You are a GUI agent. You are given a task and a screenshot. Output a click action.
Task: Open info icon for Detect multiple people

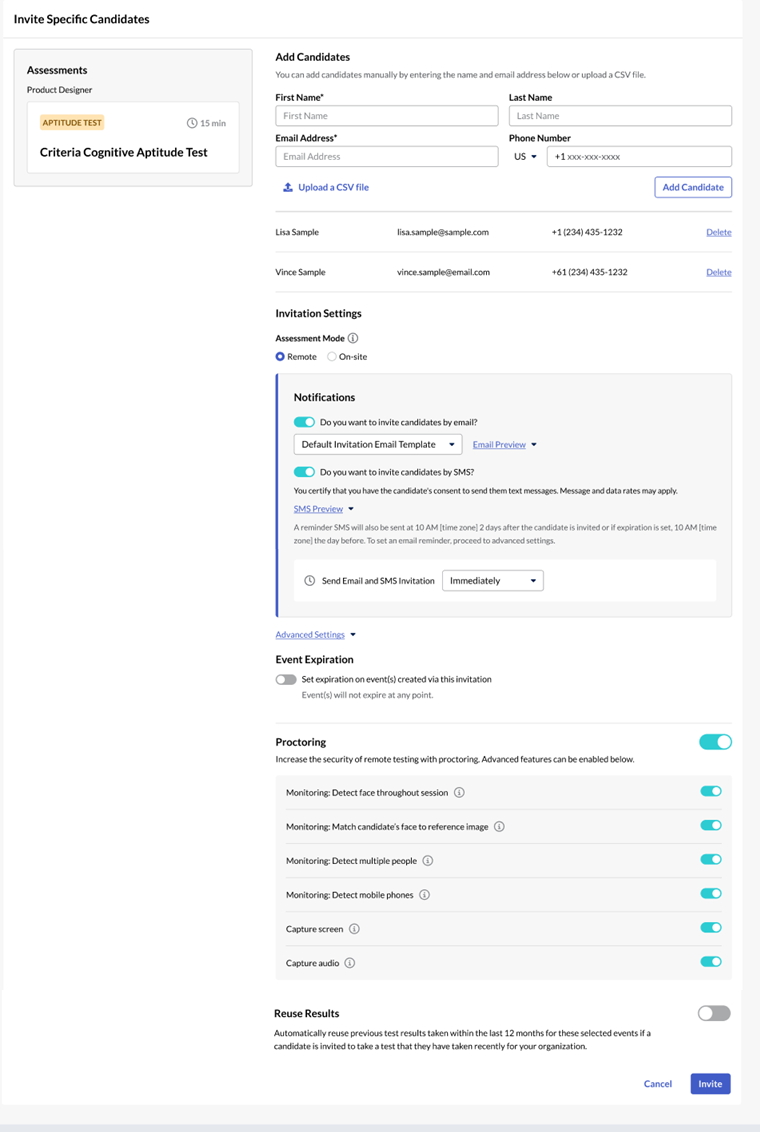coord(427,861)
